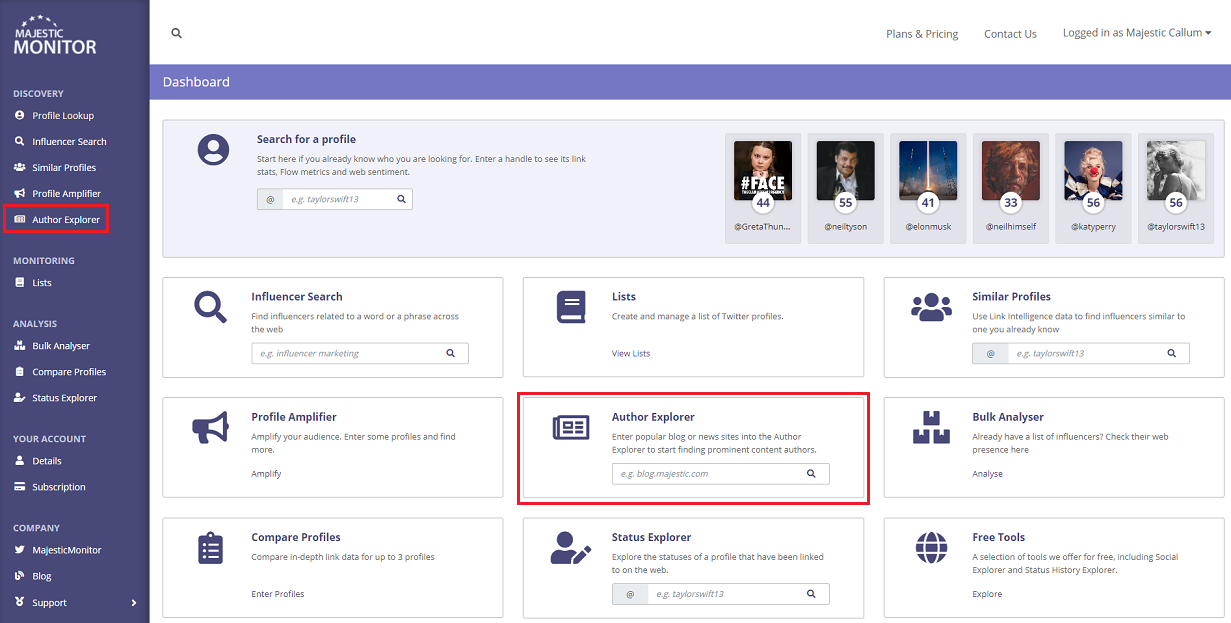The height and width of the screenshot is (623, 1231).
Task: Click the Influencer Search sidebar icon
Action: [x=20, y=141]
